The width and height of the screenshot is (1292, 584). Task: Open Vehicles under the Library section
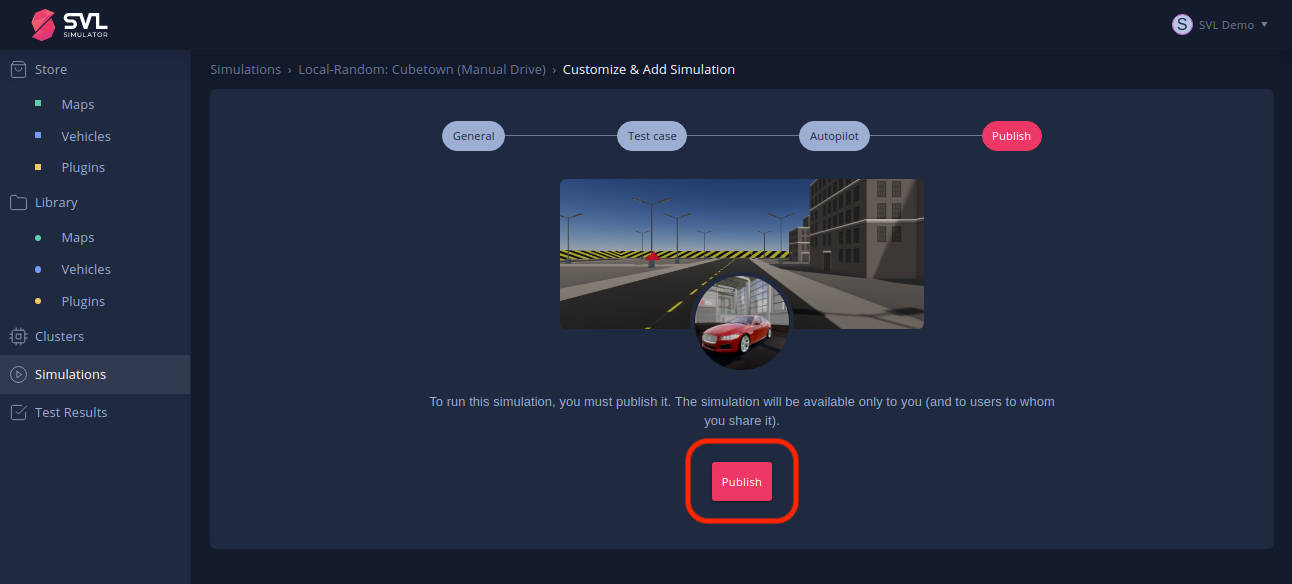[x=86, y=269]
